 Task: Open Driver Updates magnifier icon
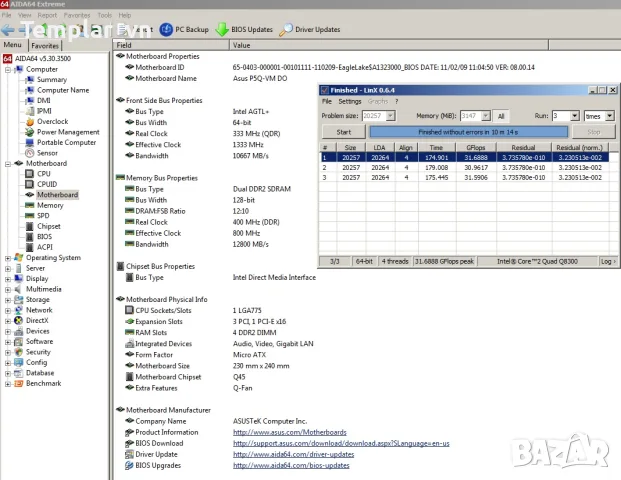[286, 29]
